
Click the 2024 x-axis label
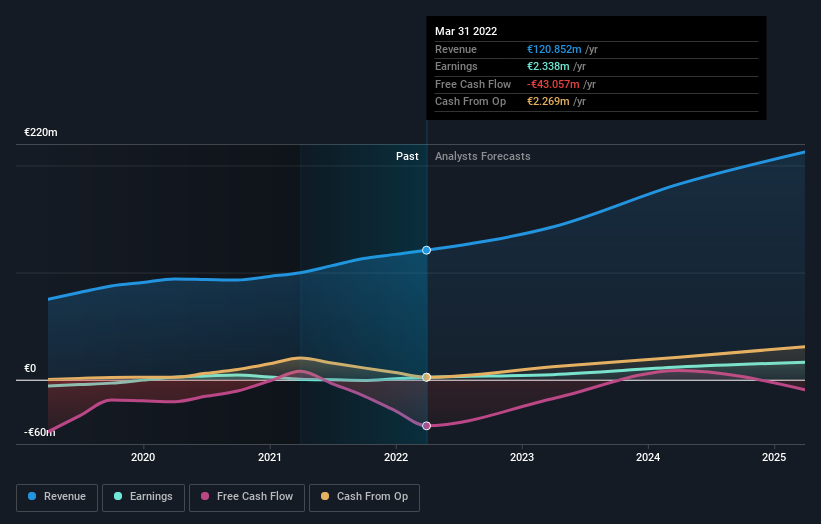[x=648, y=458]
